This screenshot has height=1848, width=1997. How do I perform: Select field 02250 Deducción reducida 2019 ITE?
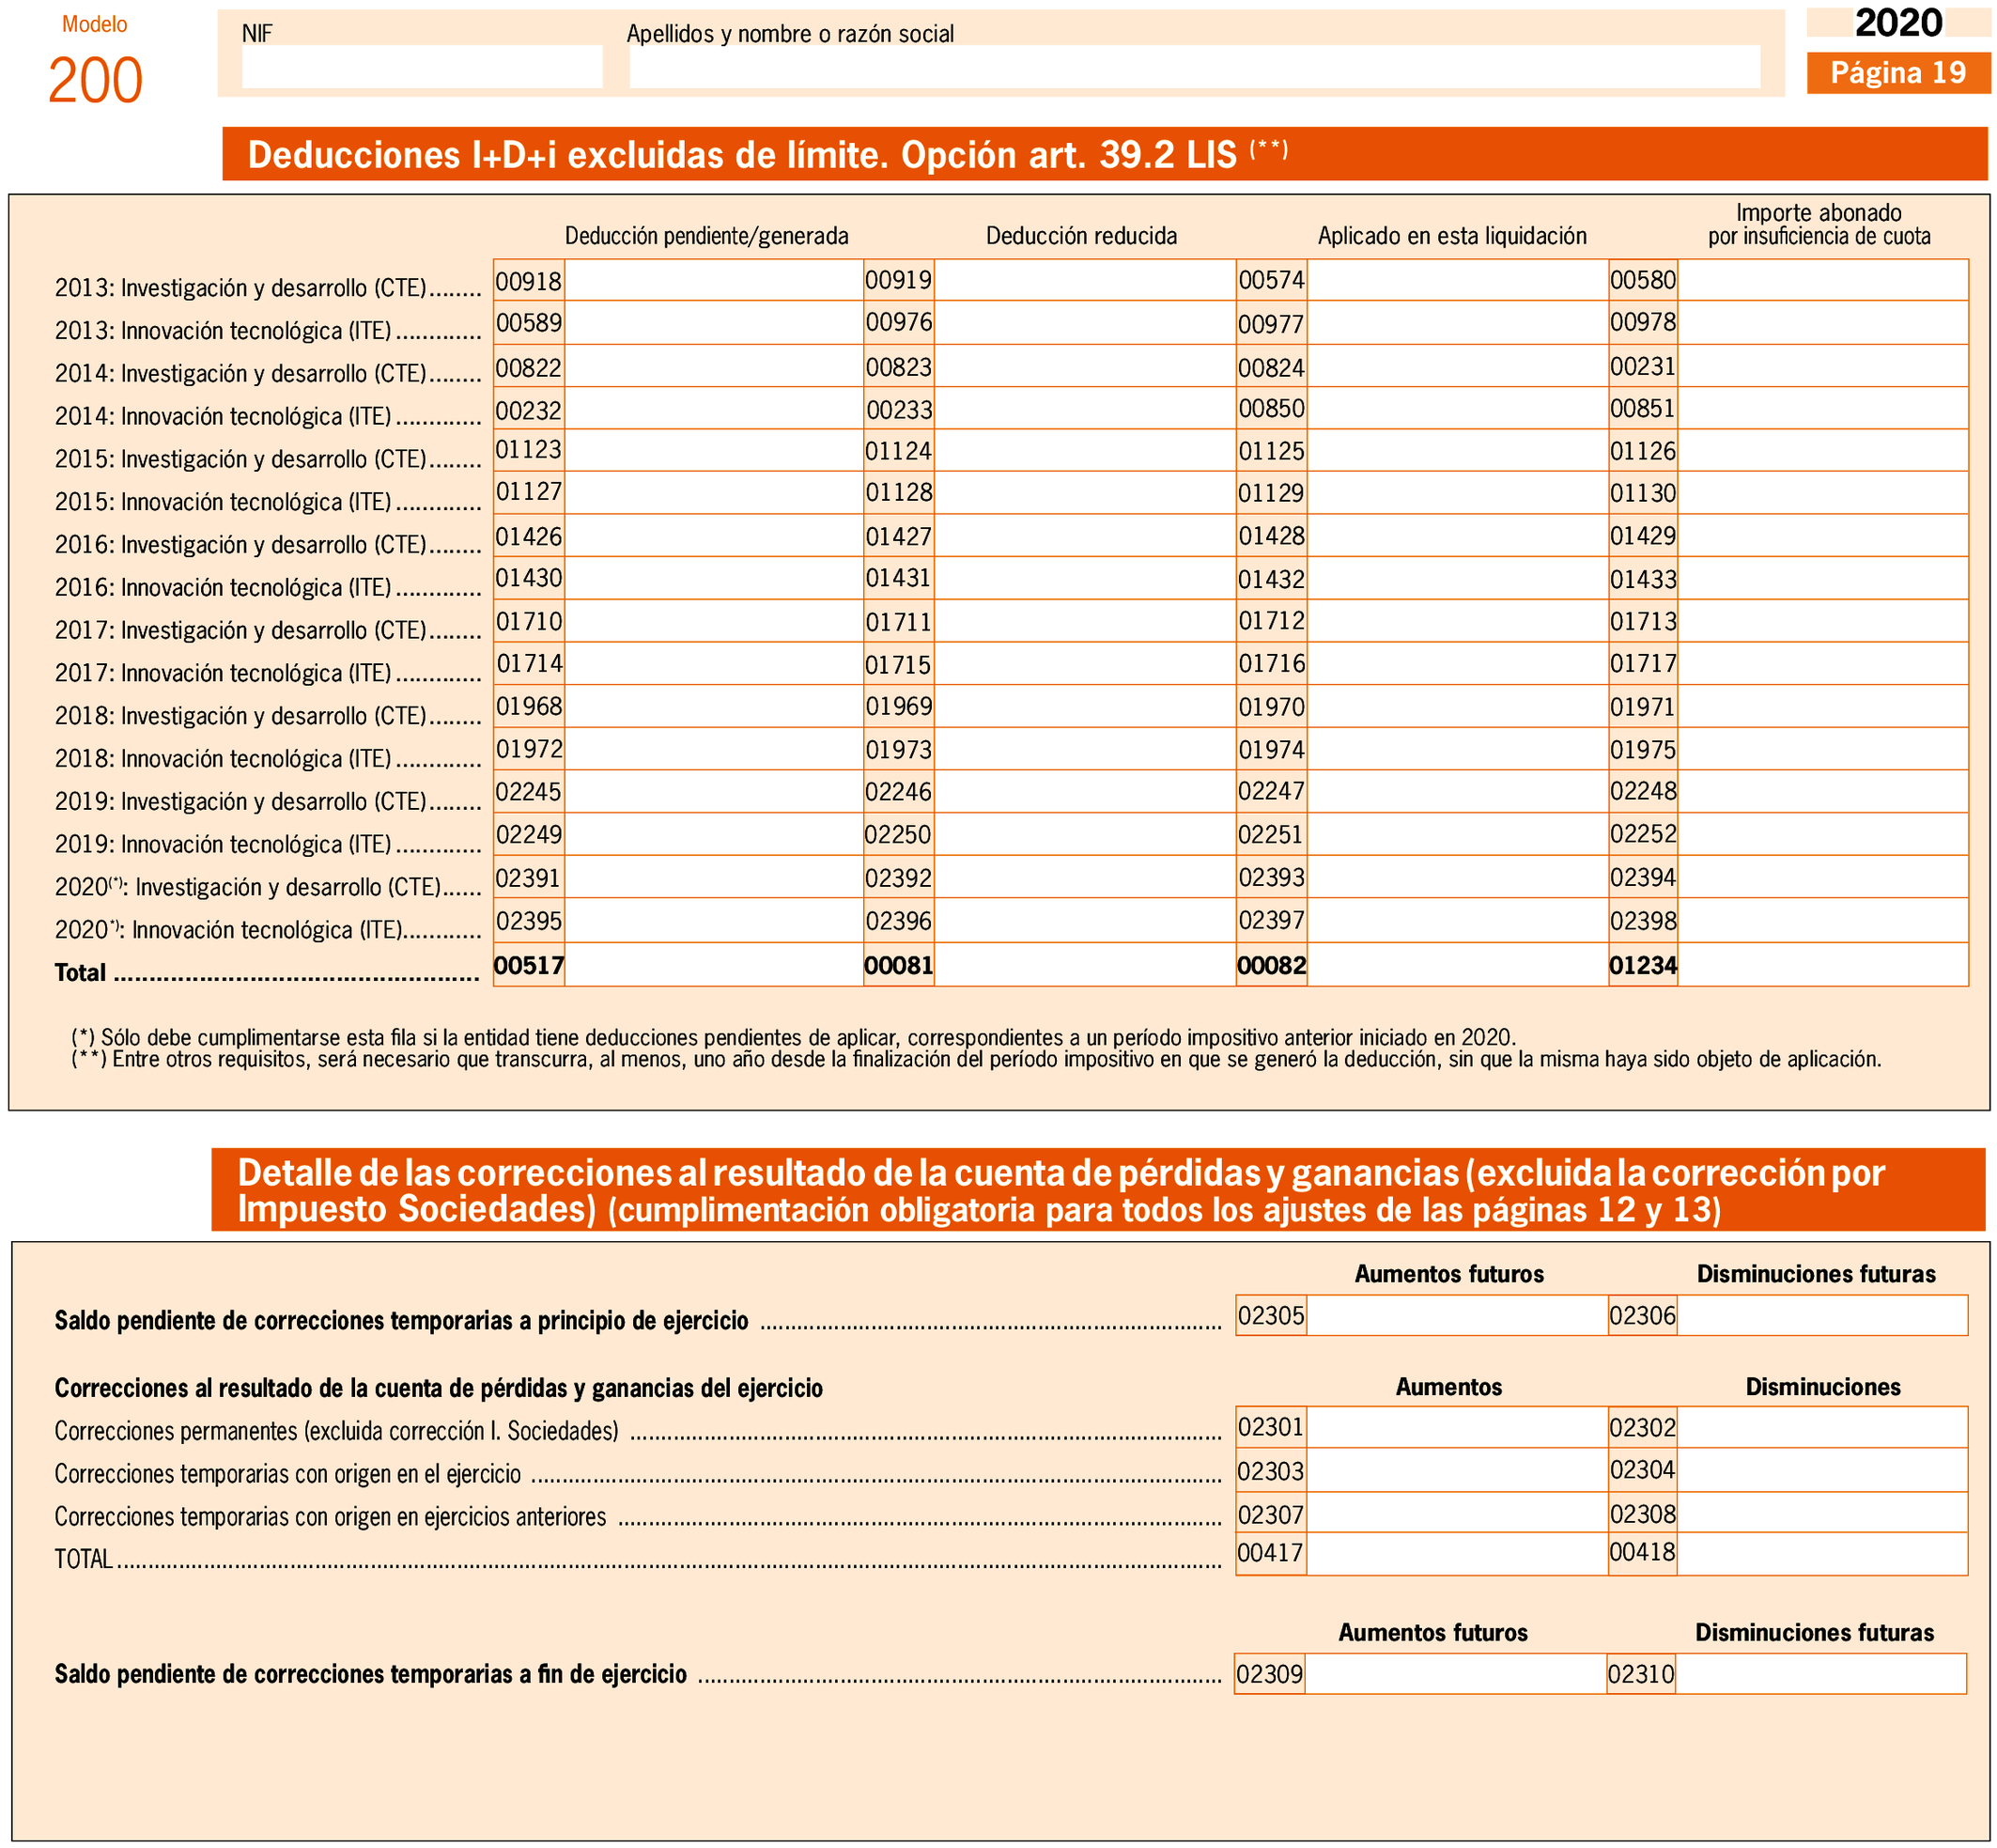pos(1085,835)
